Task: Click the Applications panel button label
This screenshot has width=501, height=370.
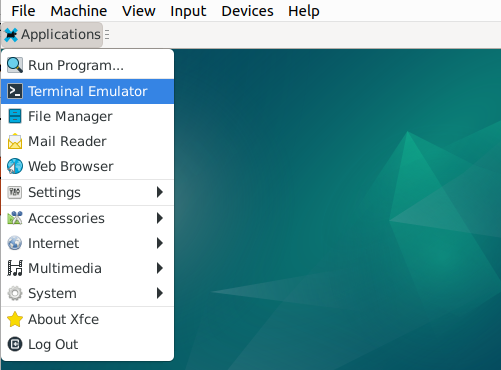Action: point(61,35)
